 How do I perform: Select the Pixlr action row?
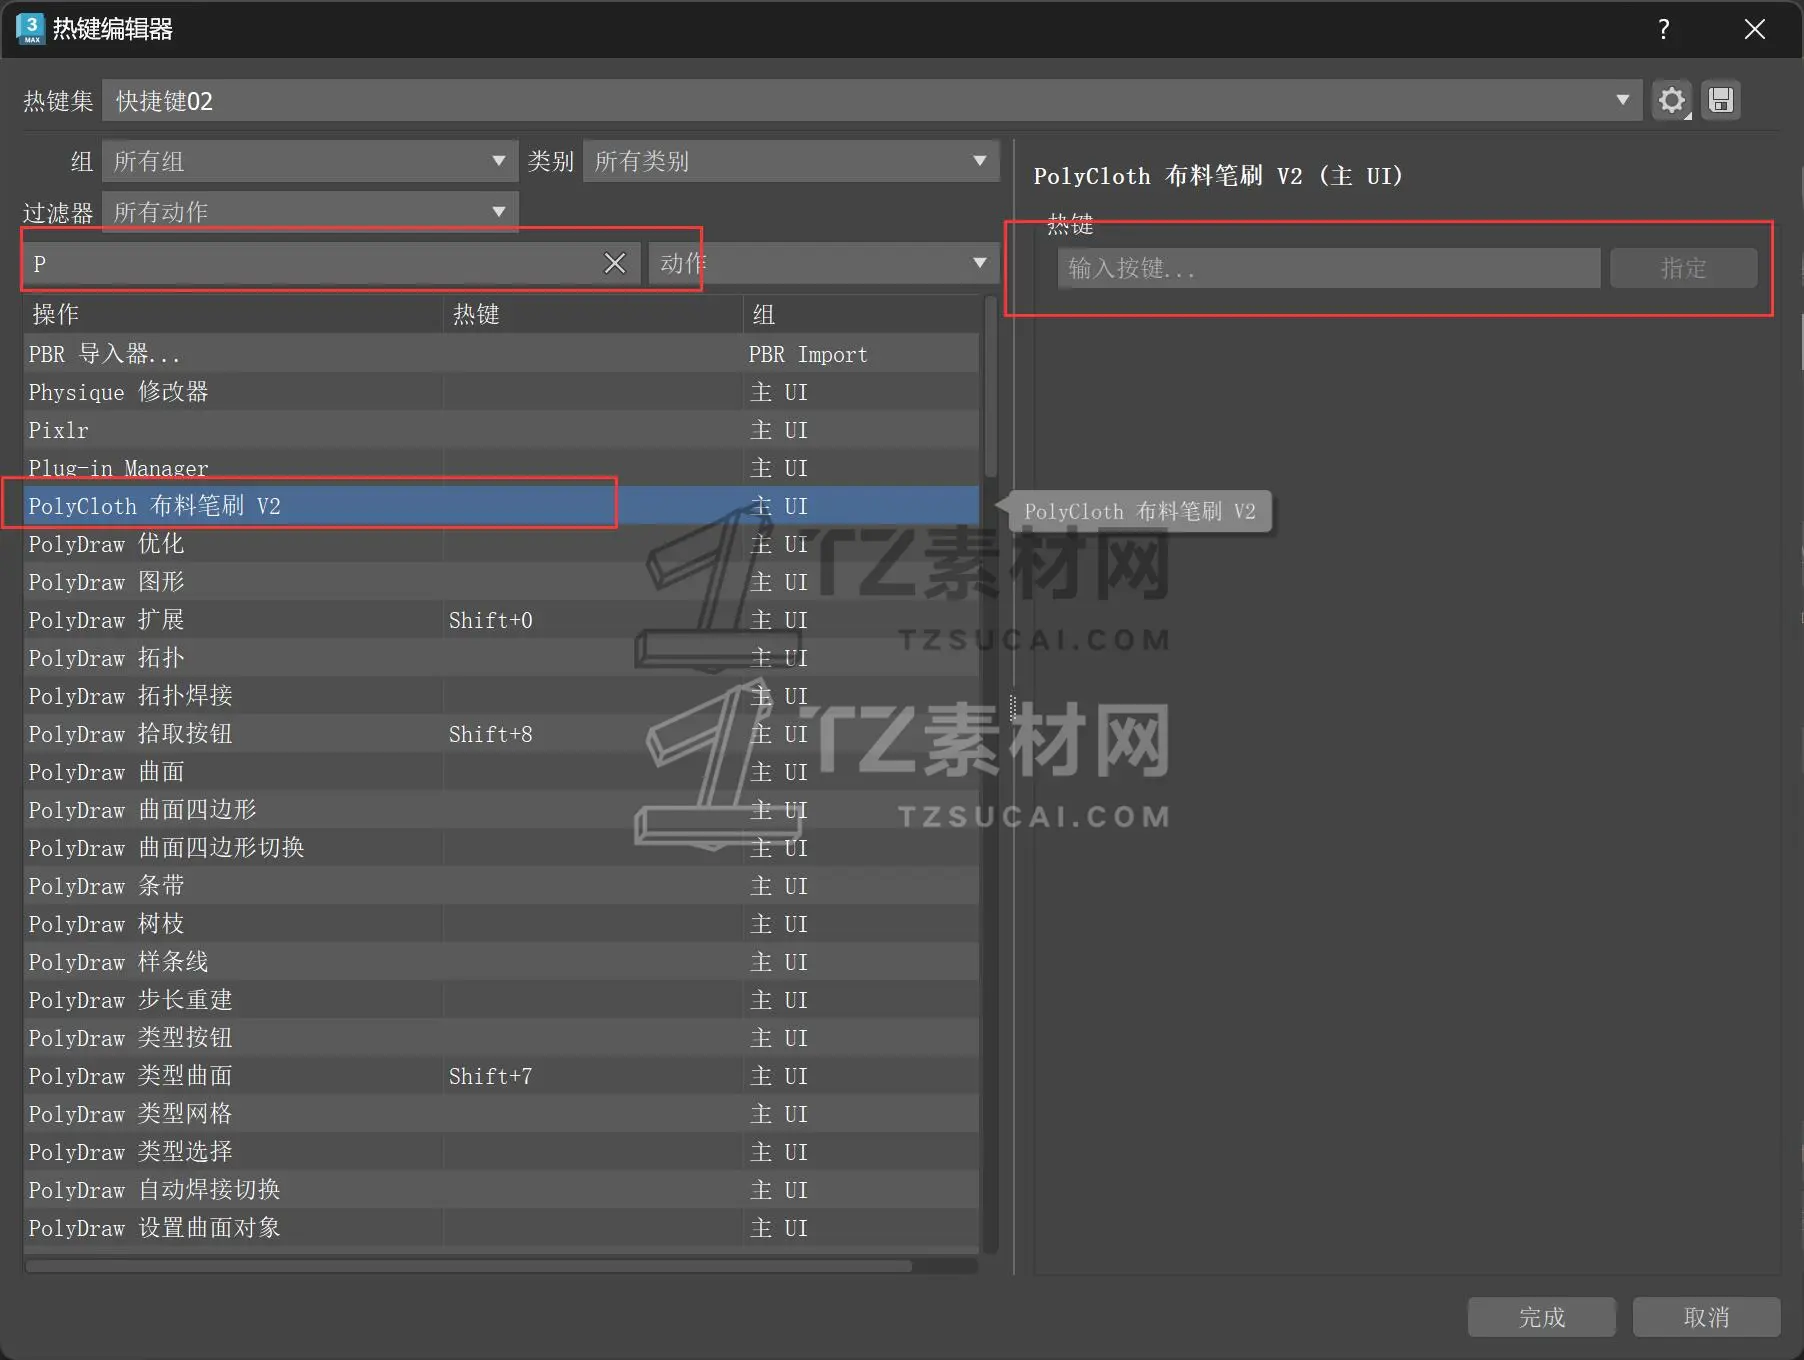[x=501, y=430]
